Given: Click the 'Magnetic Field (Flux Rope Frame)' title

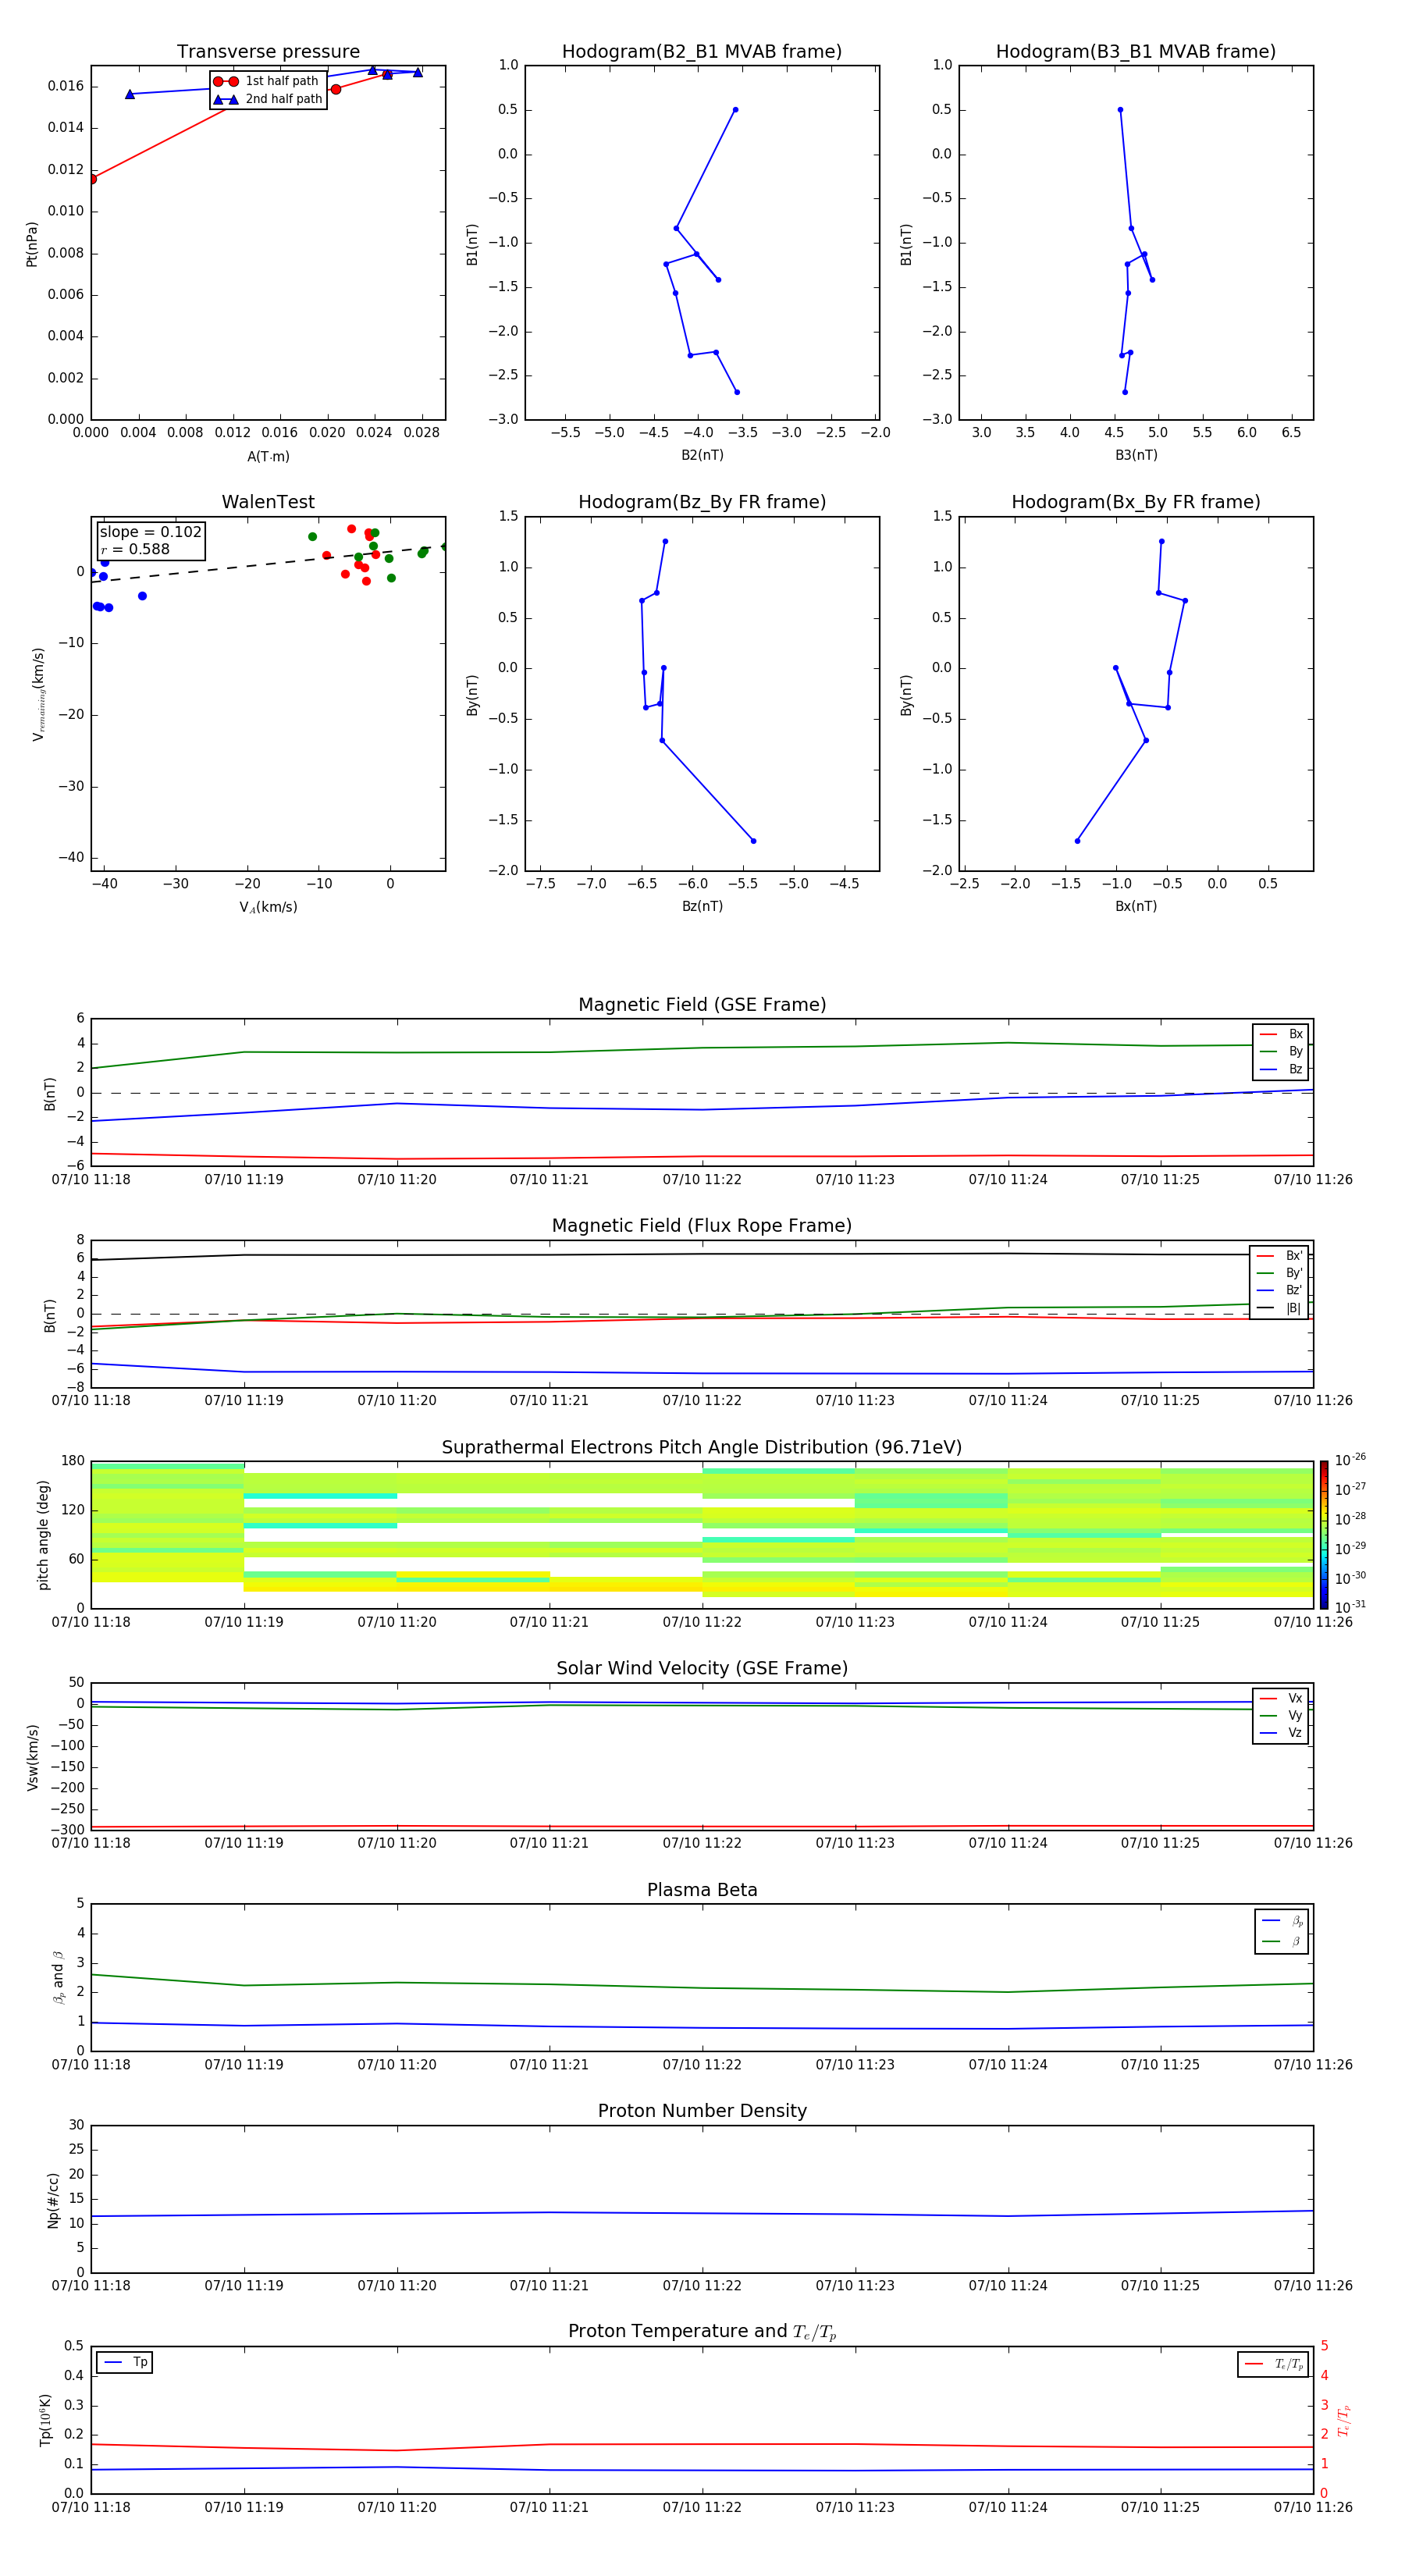Looking at the screenshot, I should tap(702, 1226).
